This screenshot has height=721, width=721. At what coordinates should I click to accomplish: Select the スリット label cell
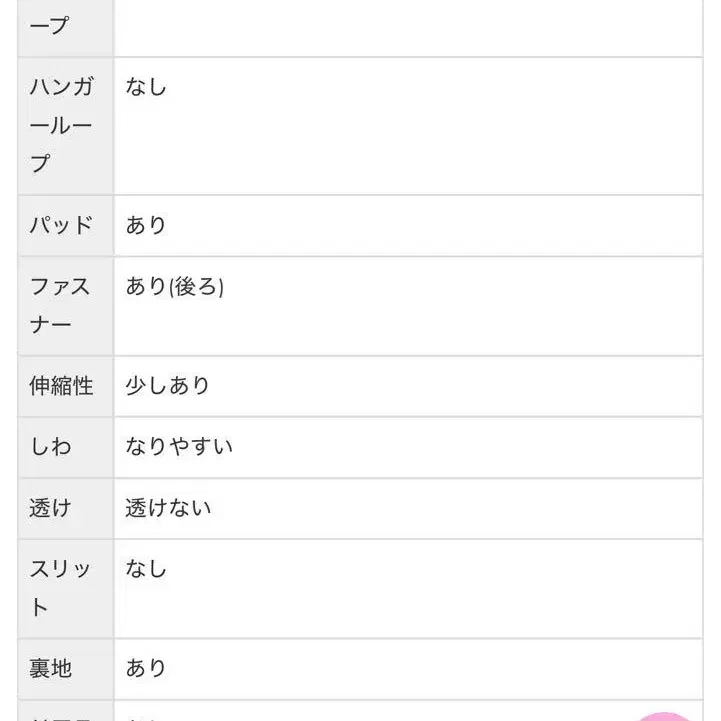(66, 589)
